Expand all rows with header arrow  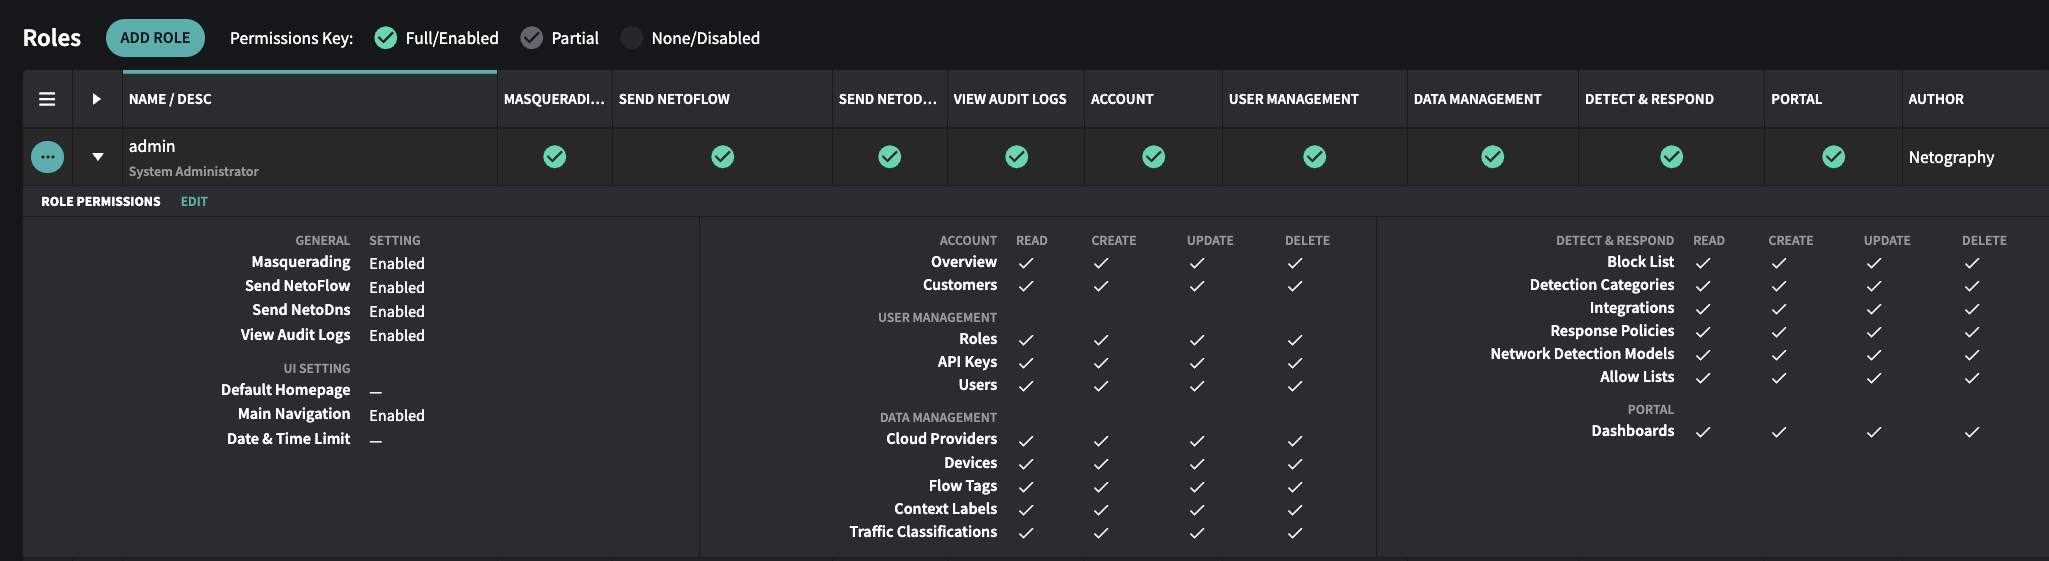(x=96, y=99)
